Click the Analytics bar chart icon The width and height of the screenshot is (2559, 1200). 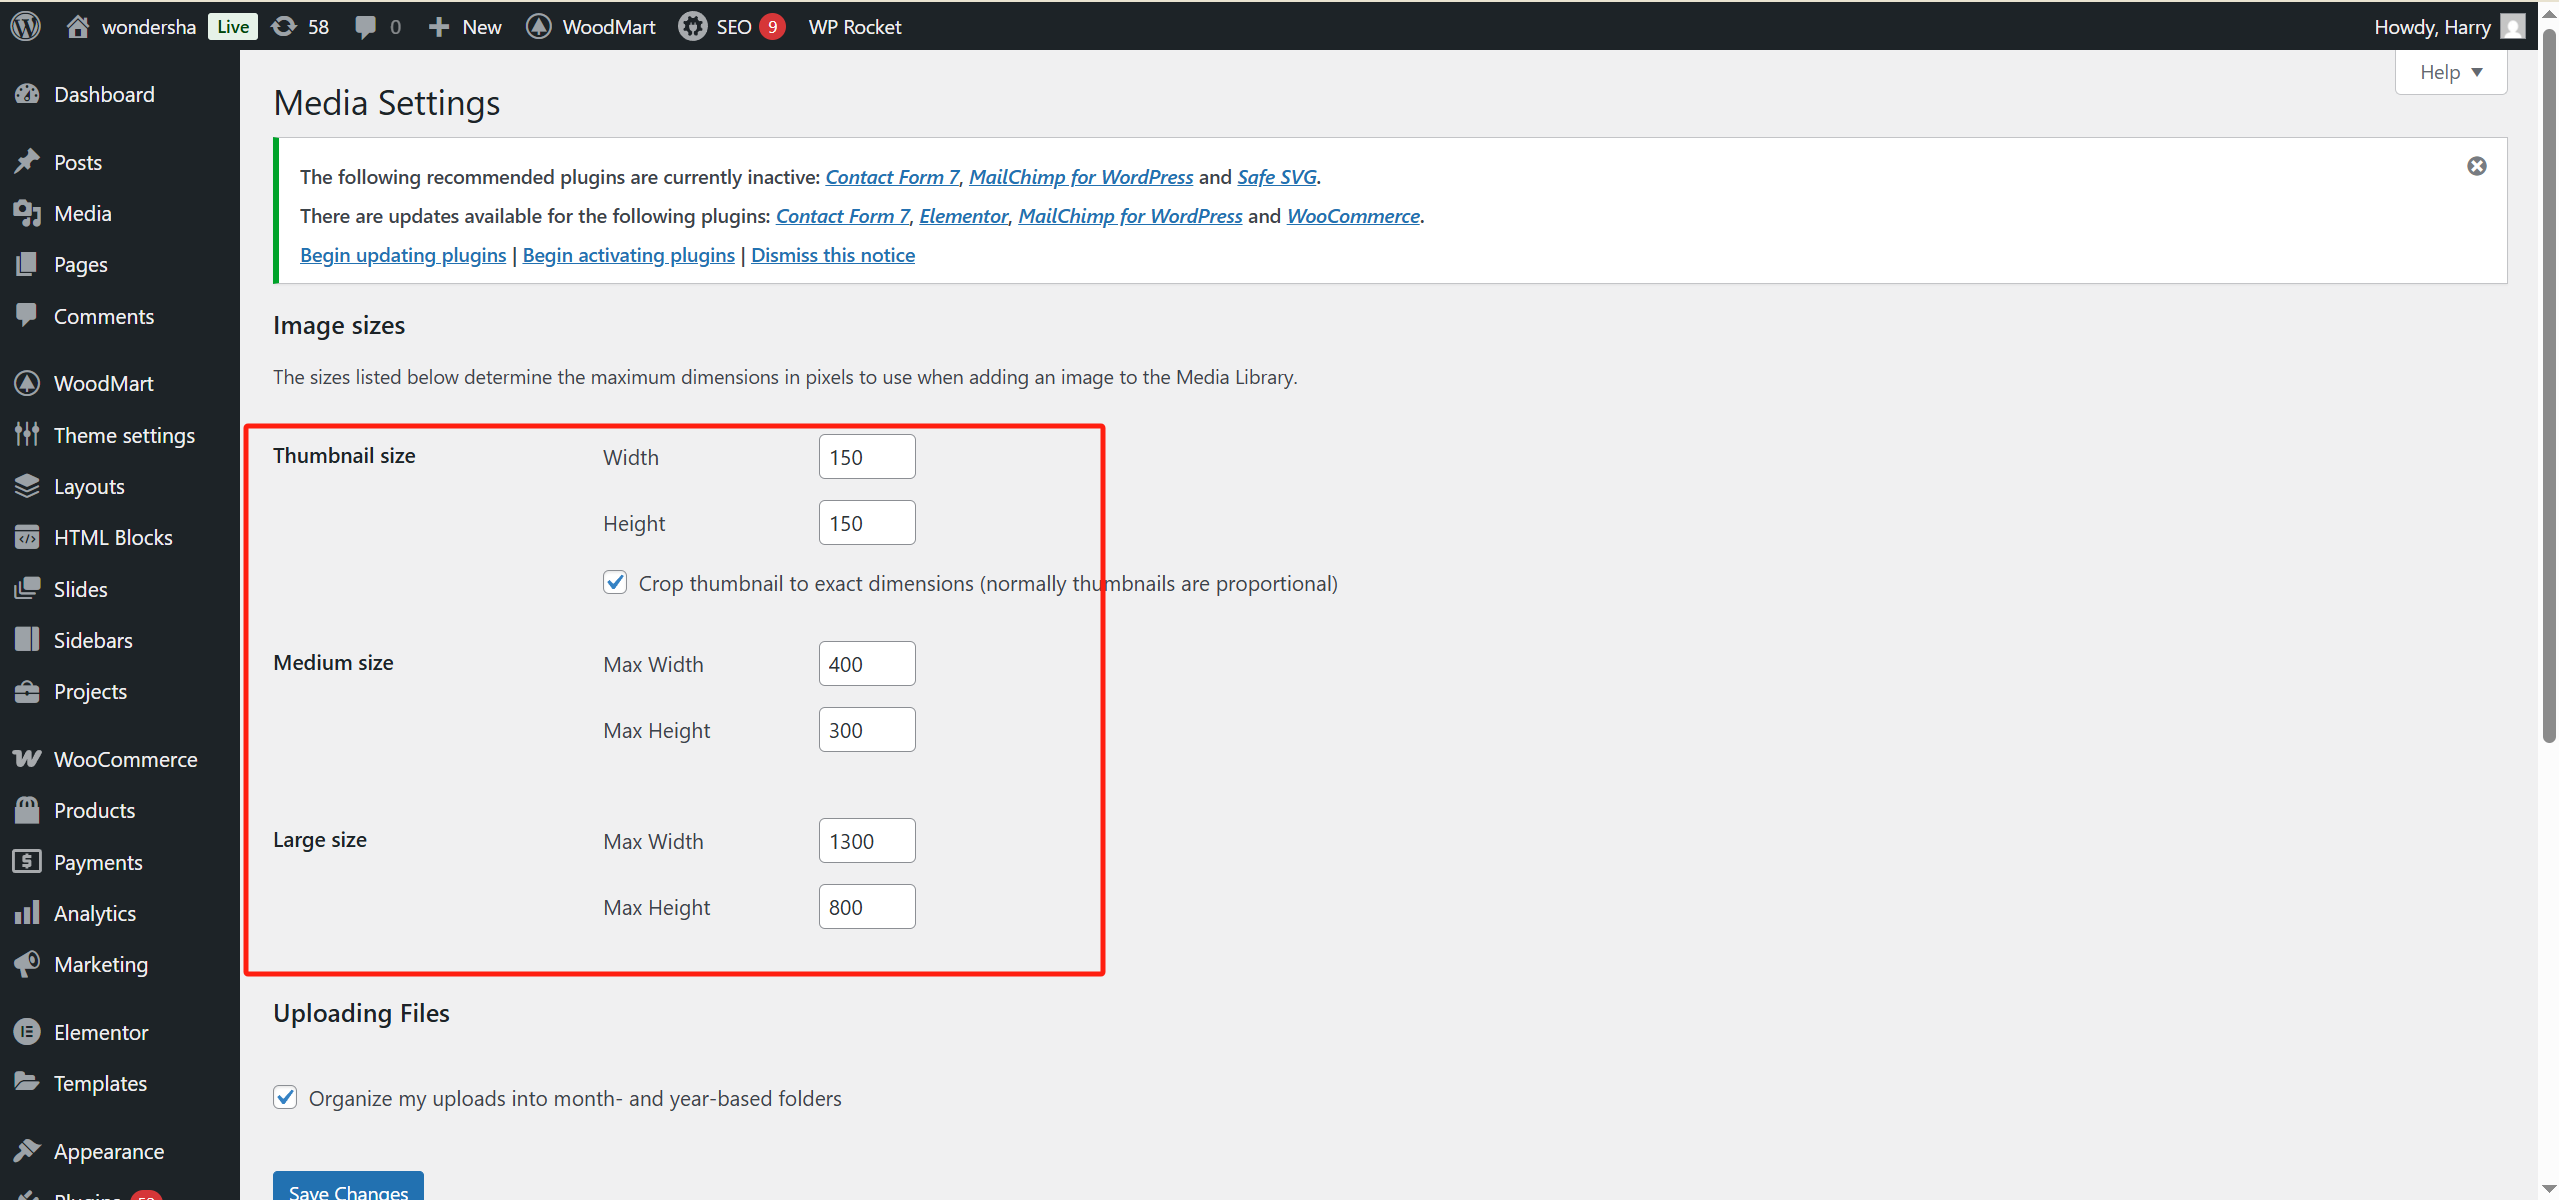pyautogui.click(x=27, y=912)
